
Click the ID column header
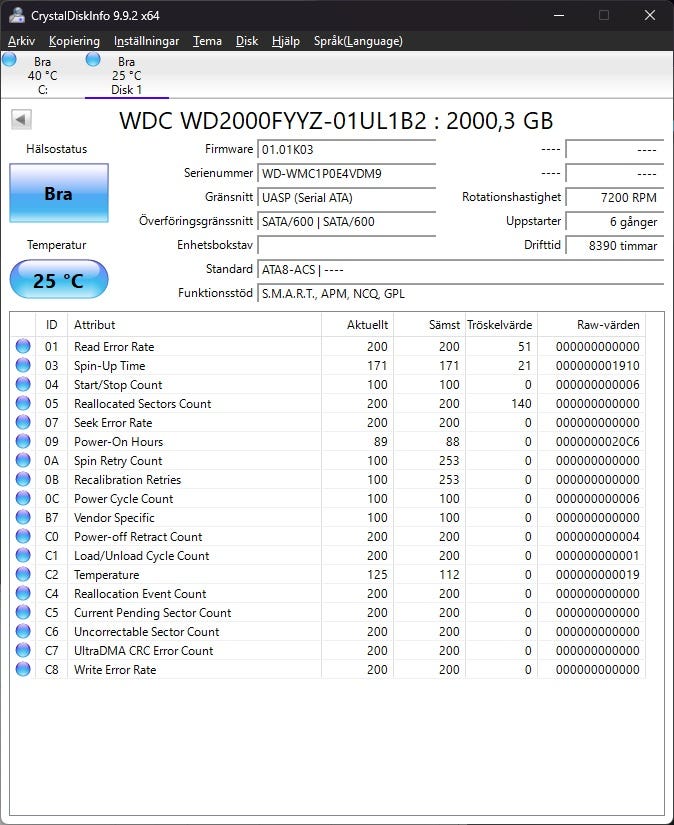pyautogui.click(x=52, y=325)
